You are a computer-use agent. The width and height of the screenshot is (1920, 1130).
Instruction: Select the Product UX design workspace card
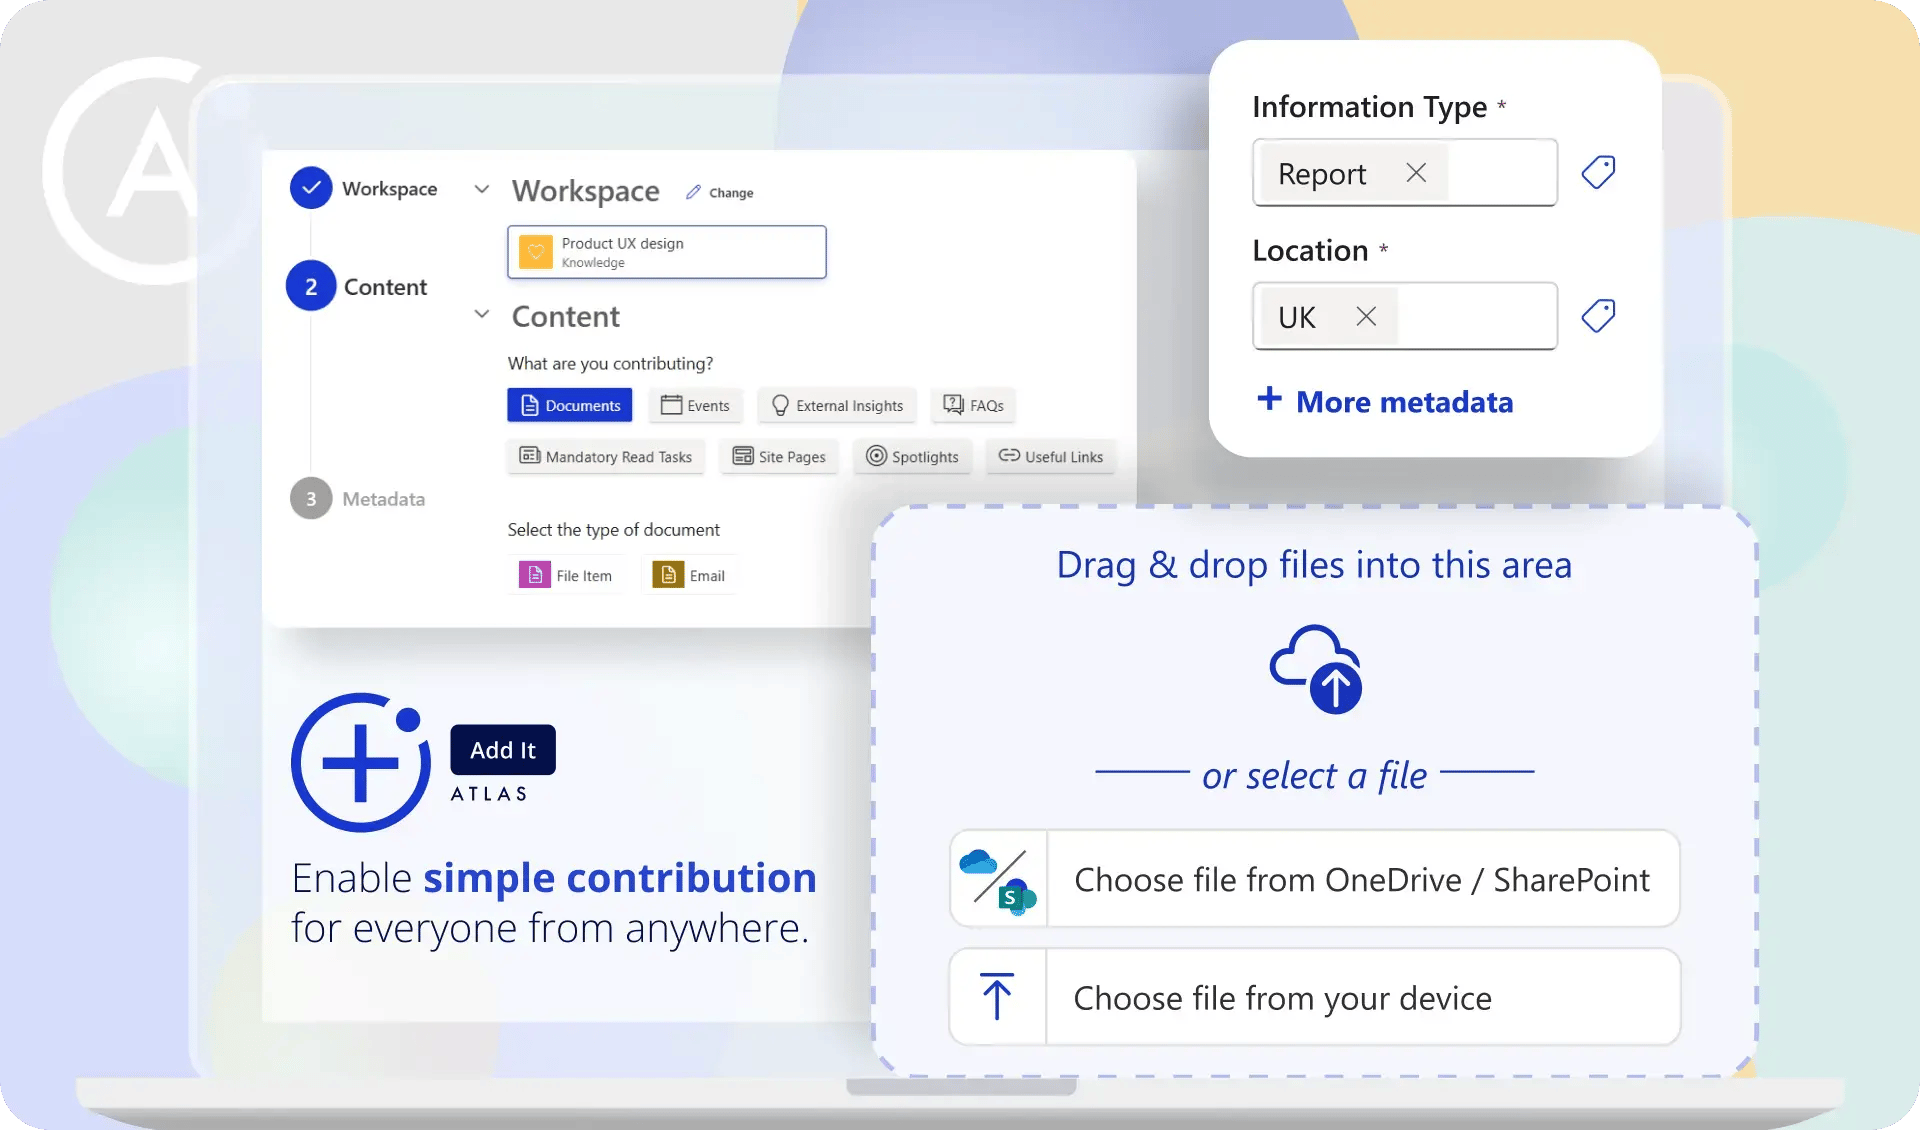click(x=667, y=252)
